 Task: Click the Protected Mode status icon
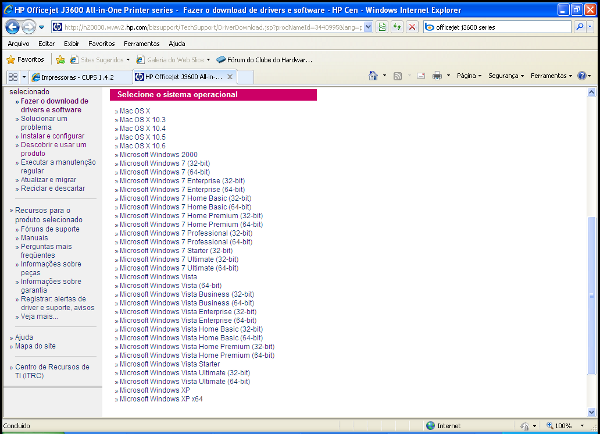click(524, 426)
